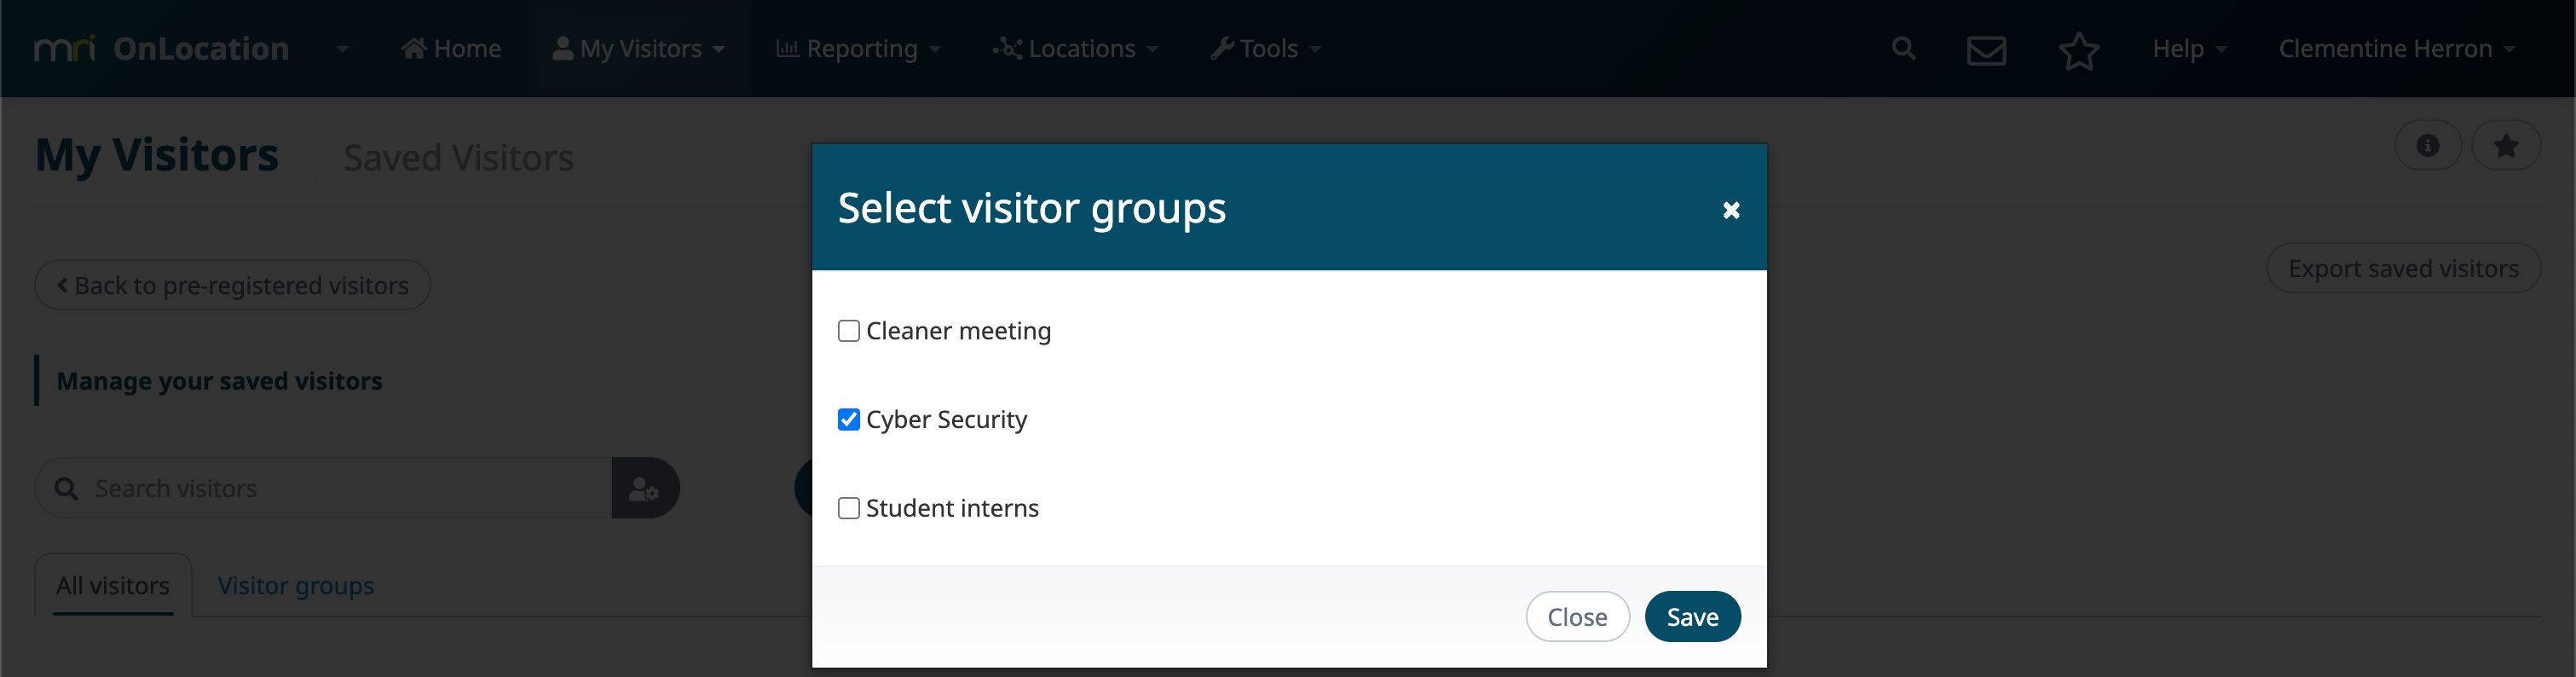Image resolution: width=2576 pixels, height=677 pixels.
Task: Click the favorites star outline in navbar
Action: coord(2079,50)
